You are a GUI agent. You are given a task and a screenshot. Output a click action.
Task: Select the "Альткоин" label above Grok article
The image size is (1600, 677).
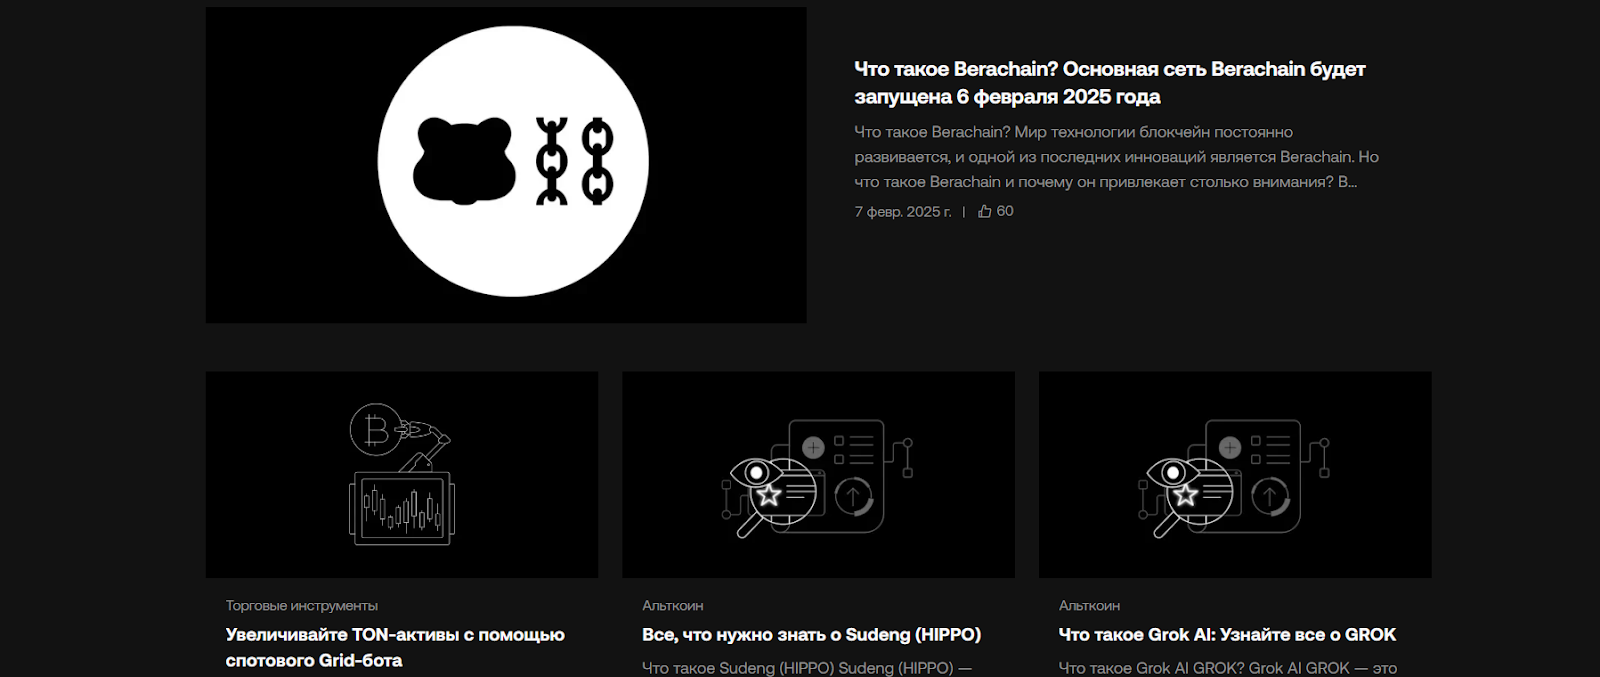1089,606
